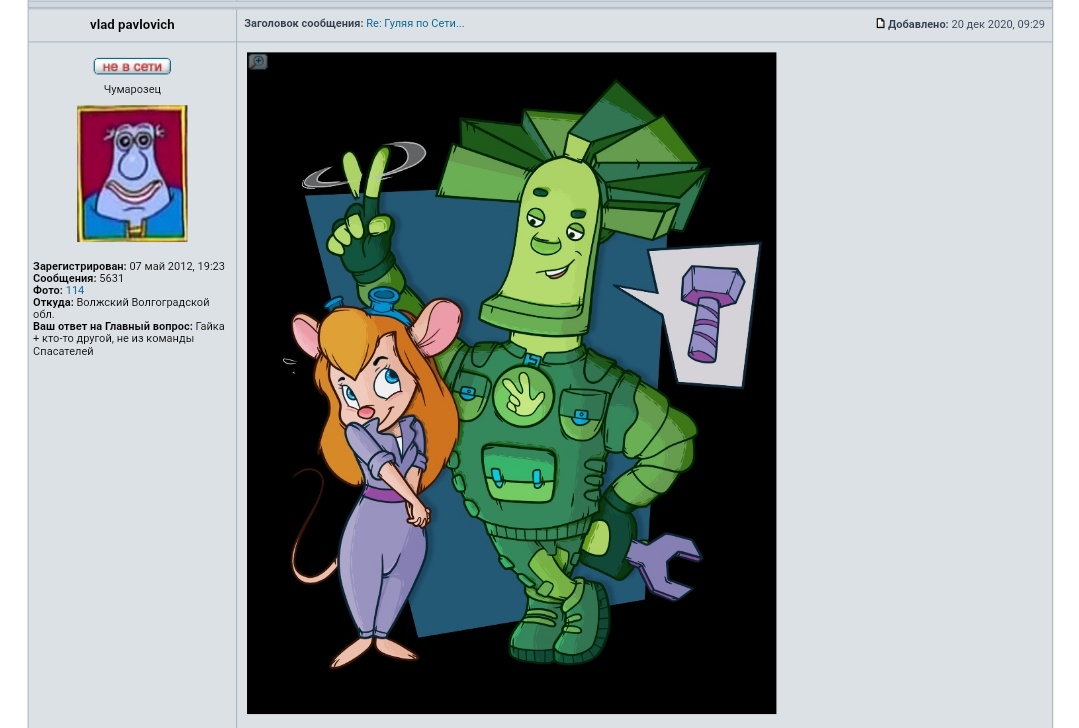The image size is (1079, 728).
Task: Open the attached Gadget and Fixik artwork
Action: pos(511,383)
